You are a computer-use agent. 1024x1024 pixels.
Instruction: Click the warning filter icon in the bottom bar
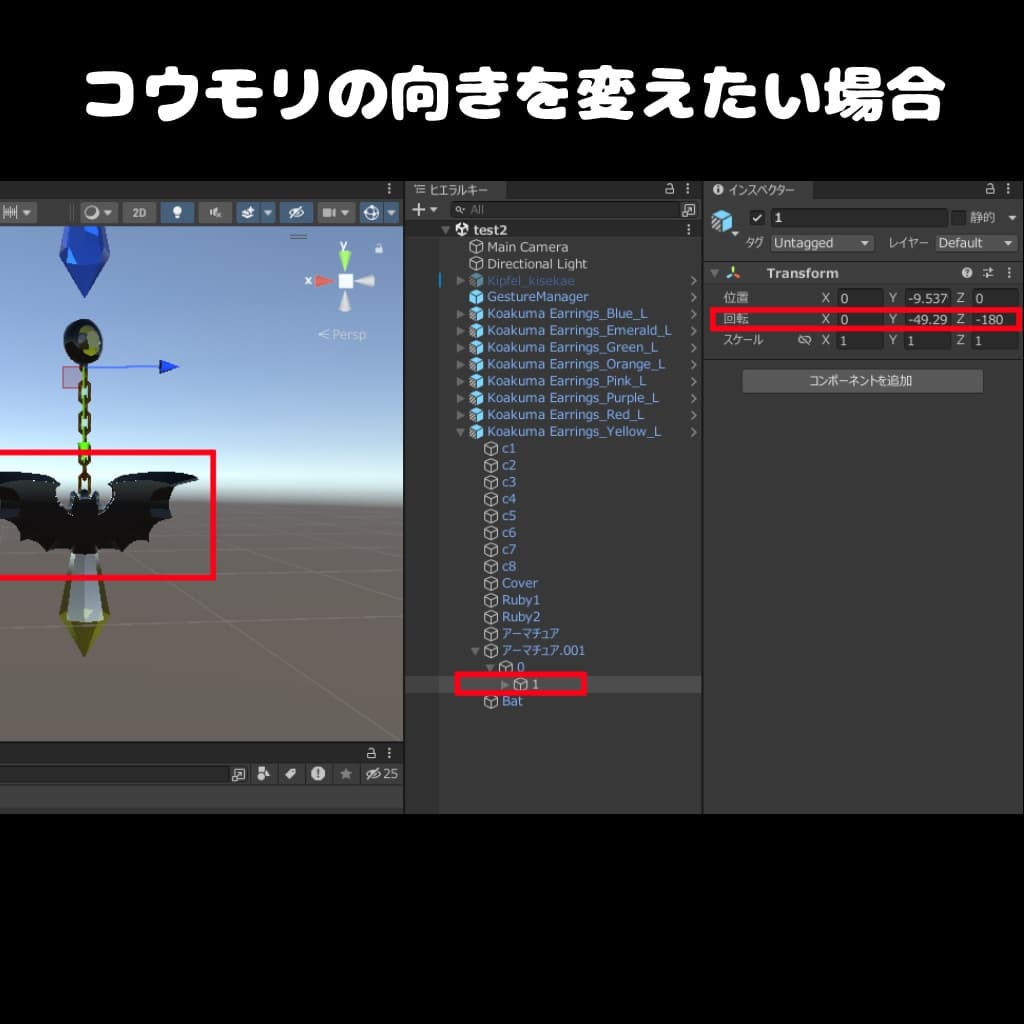click(x=317, y=774)
